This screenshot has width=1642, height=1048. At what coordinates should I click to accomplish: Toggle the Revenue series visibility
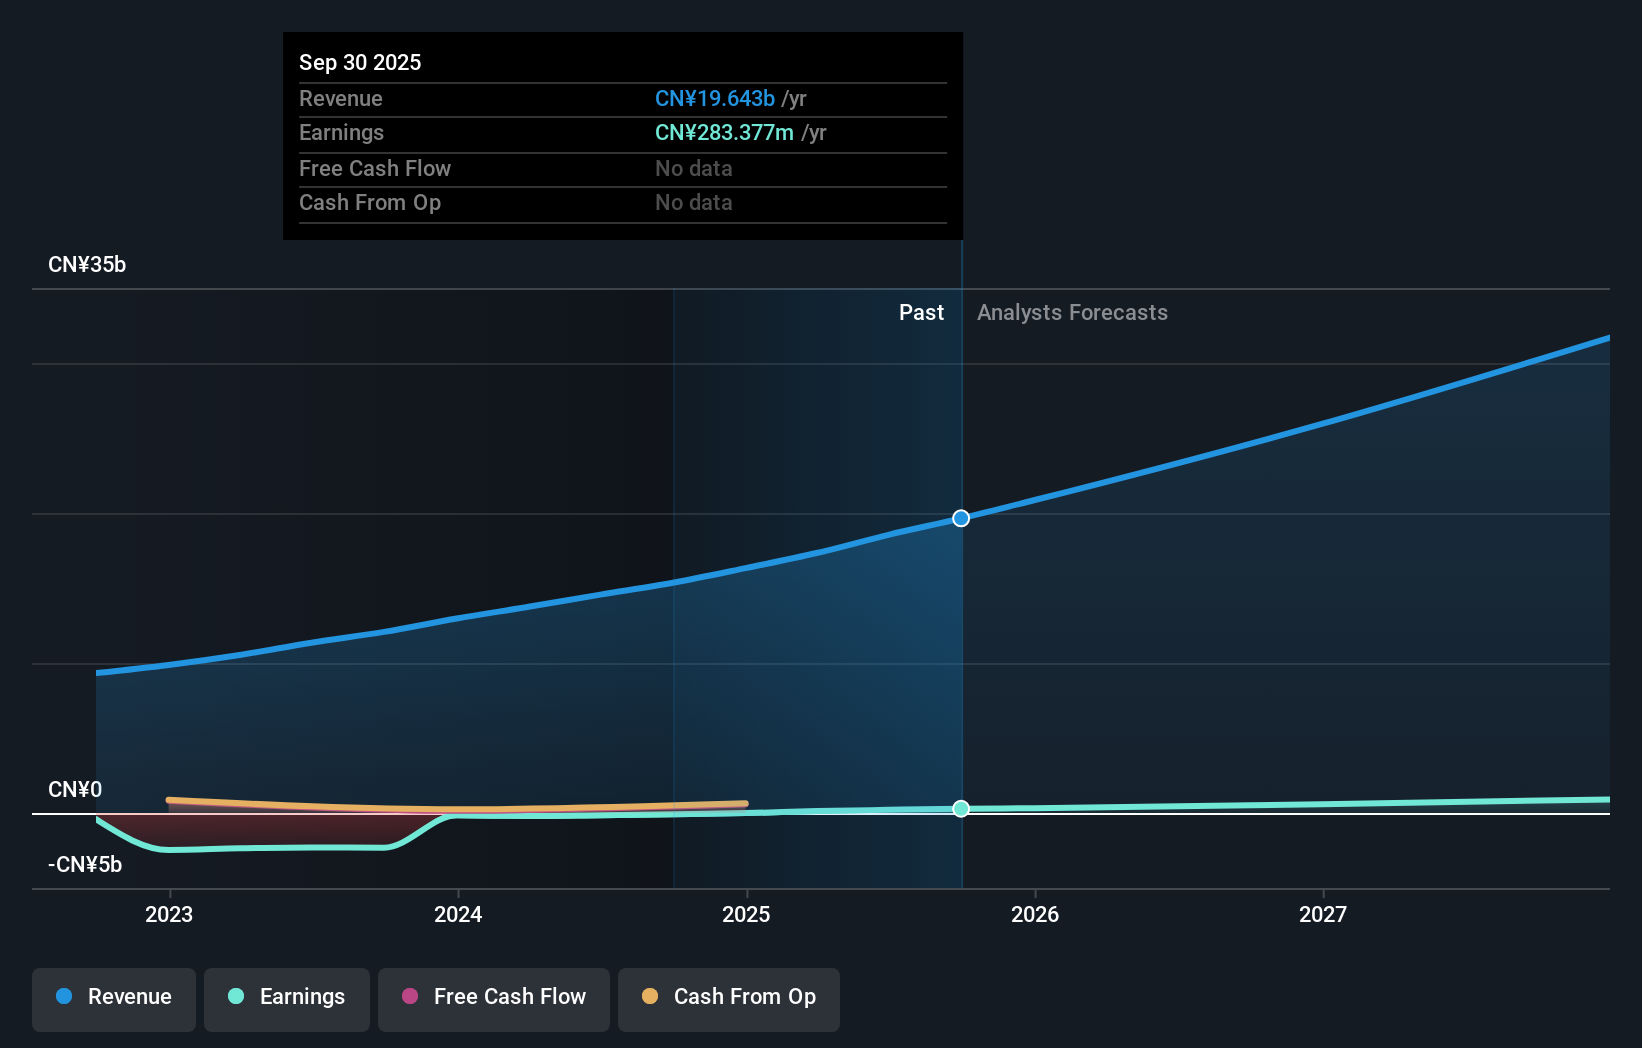click(113, 999)
